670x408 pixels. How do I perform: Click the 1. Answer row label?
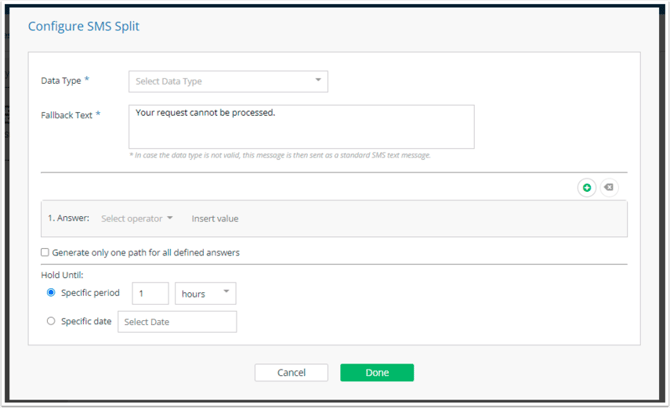click(68, 218)
